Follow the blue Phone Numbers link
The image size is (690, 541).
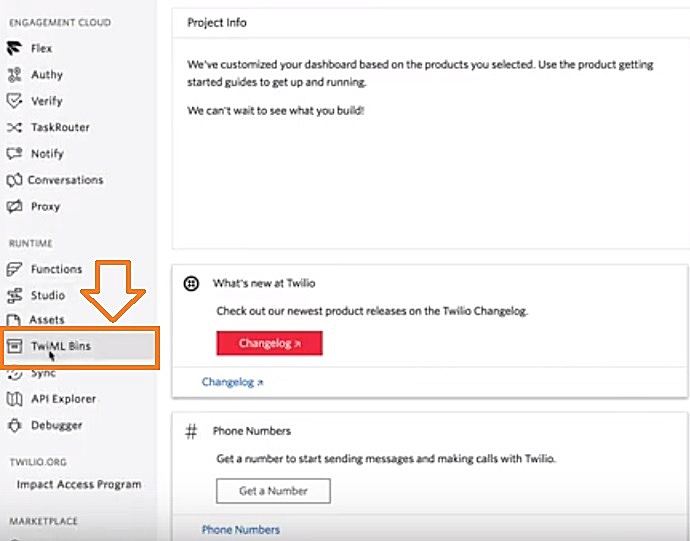click(241, 529)
